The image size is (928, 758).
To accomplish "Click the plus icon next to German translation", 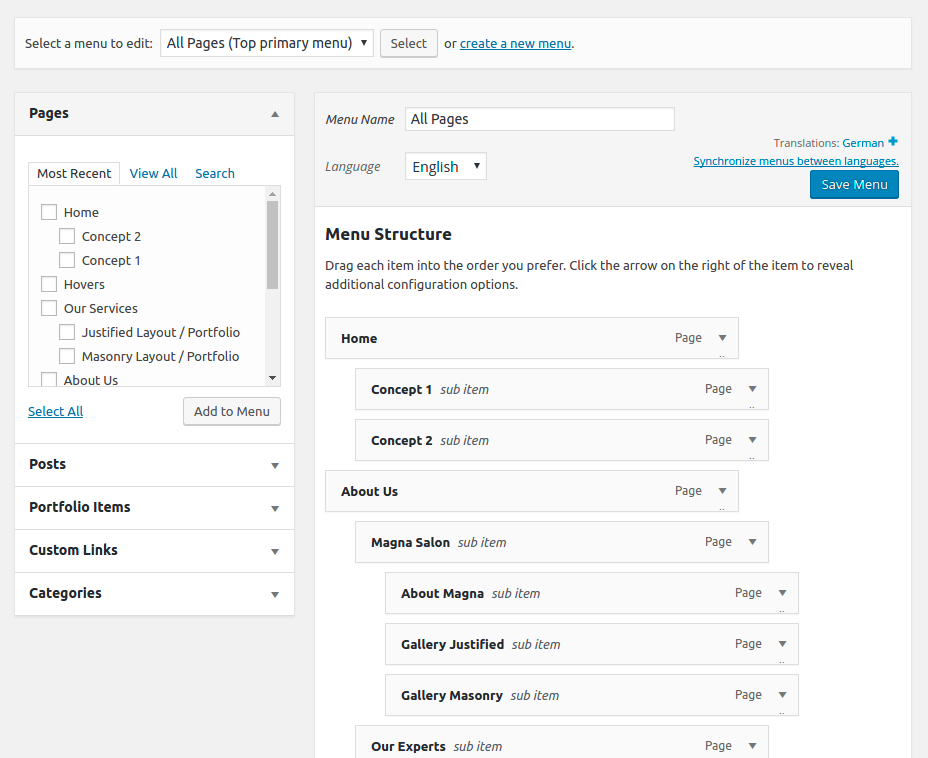I will tap(893, 142).
